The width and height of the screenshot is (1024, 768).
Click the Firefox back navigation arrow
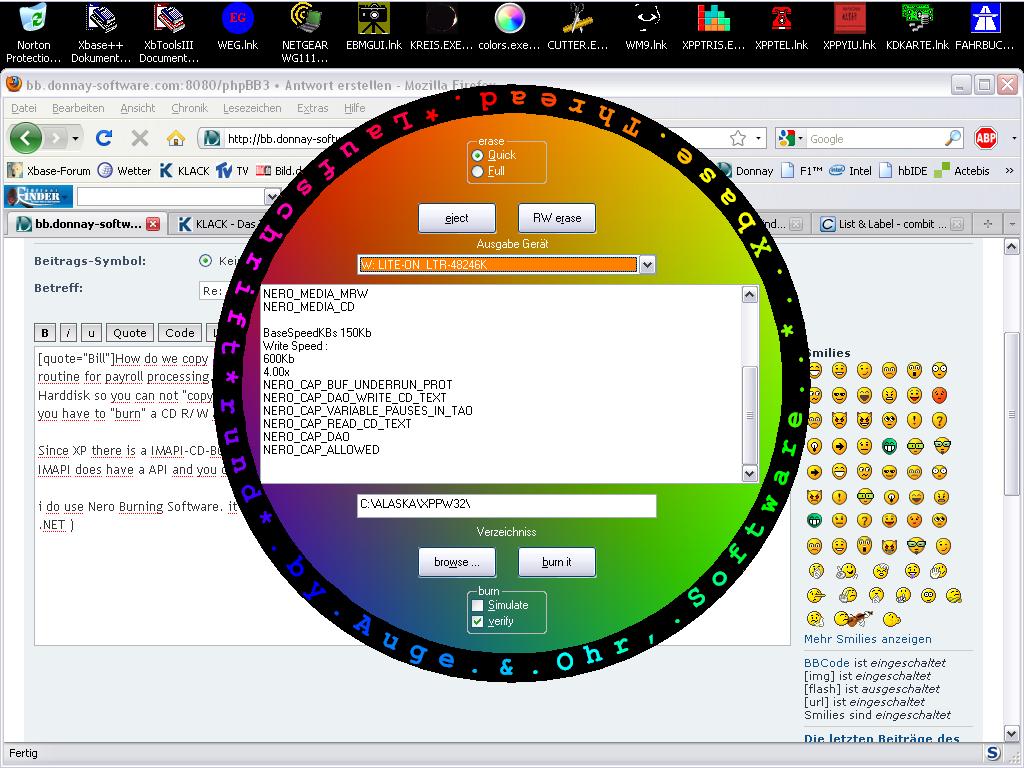26,138
